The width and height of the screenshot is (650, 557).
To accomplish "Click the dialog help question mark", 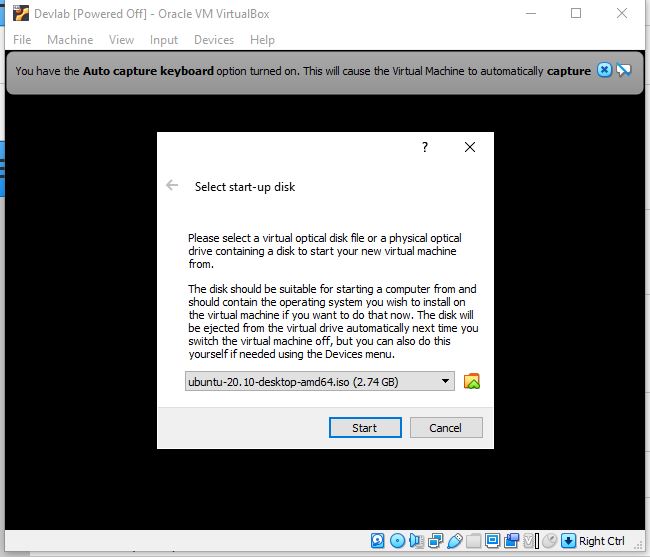I will 425,147.
